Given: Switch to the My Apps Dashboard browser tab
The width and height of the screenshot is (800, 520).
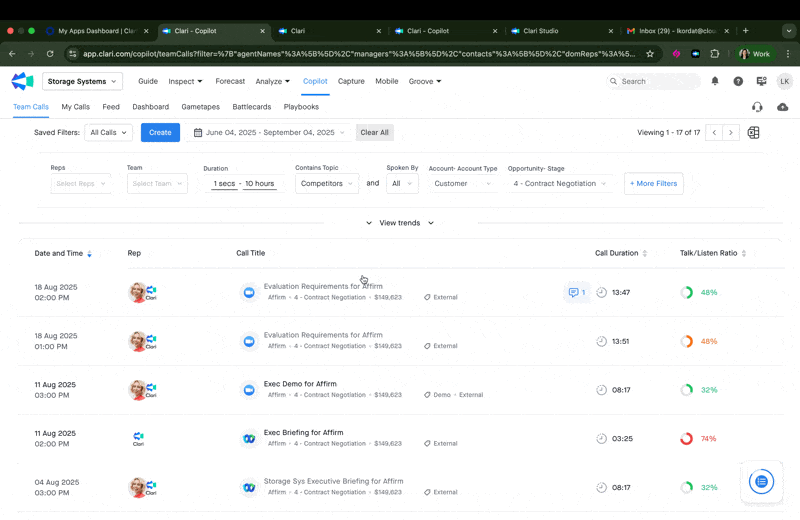Looking at the screenshot, I should 97,31.
